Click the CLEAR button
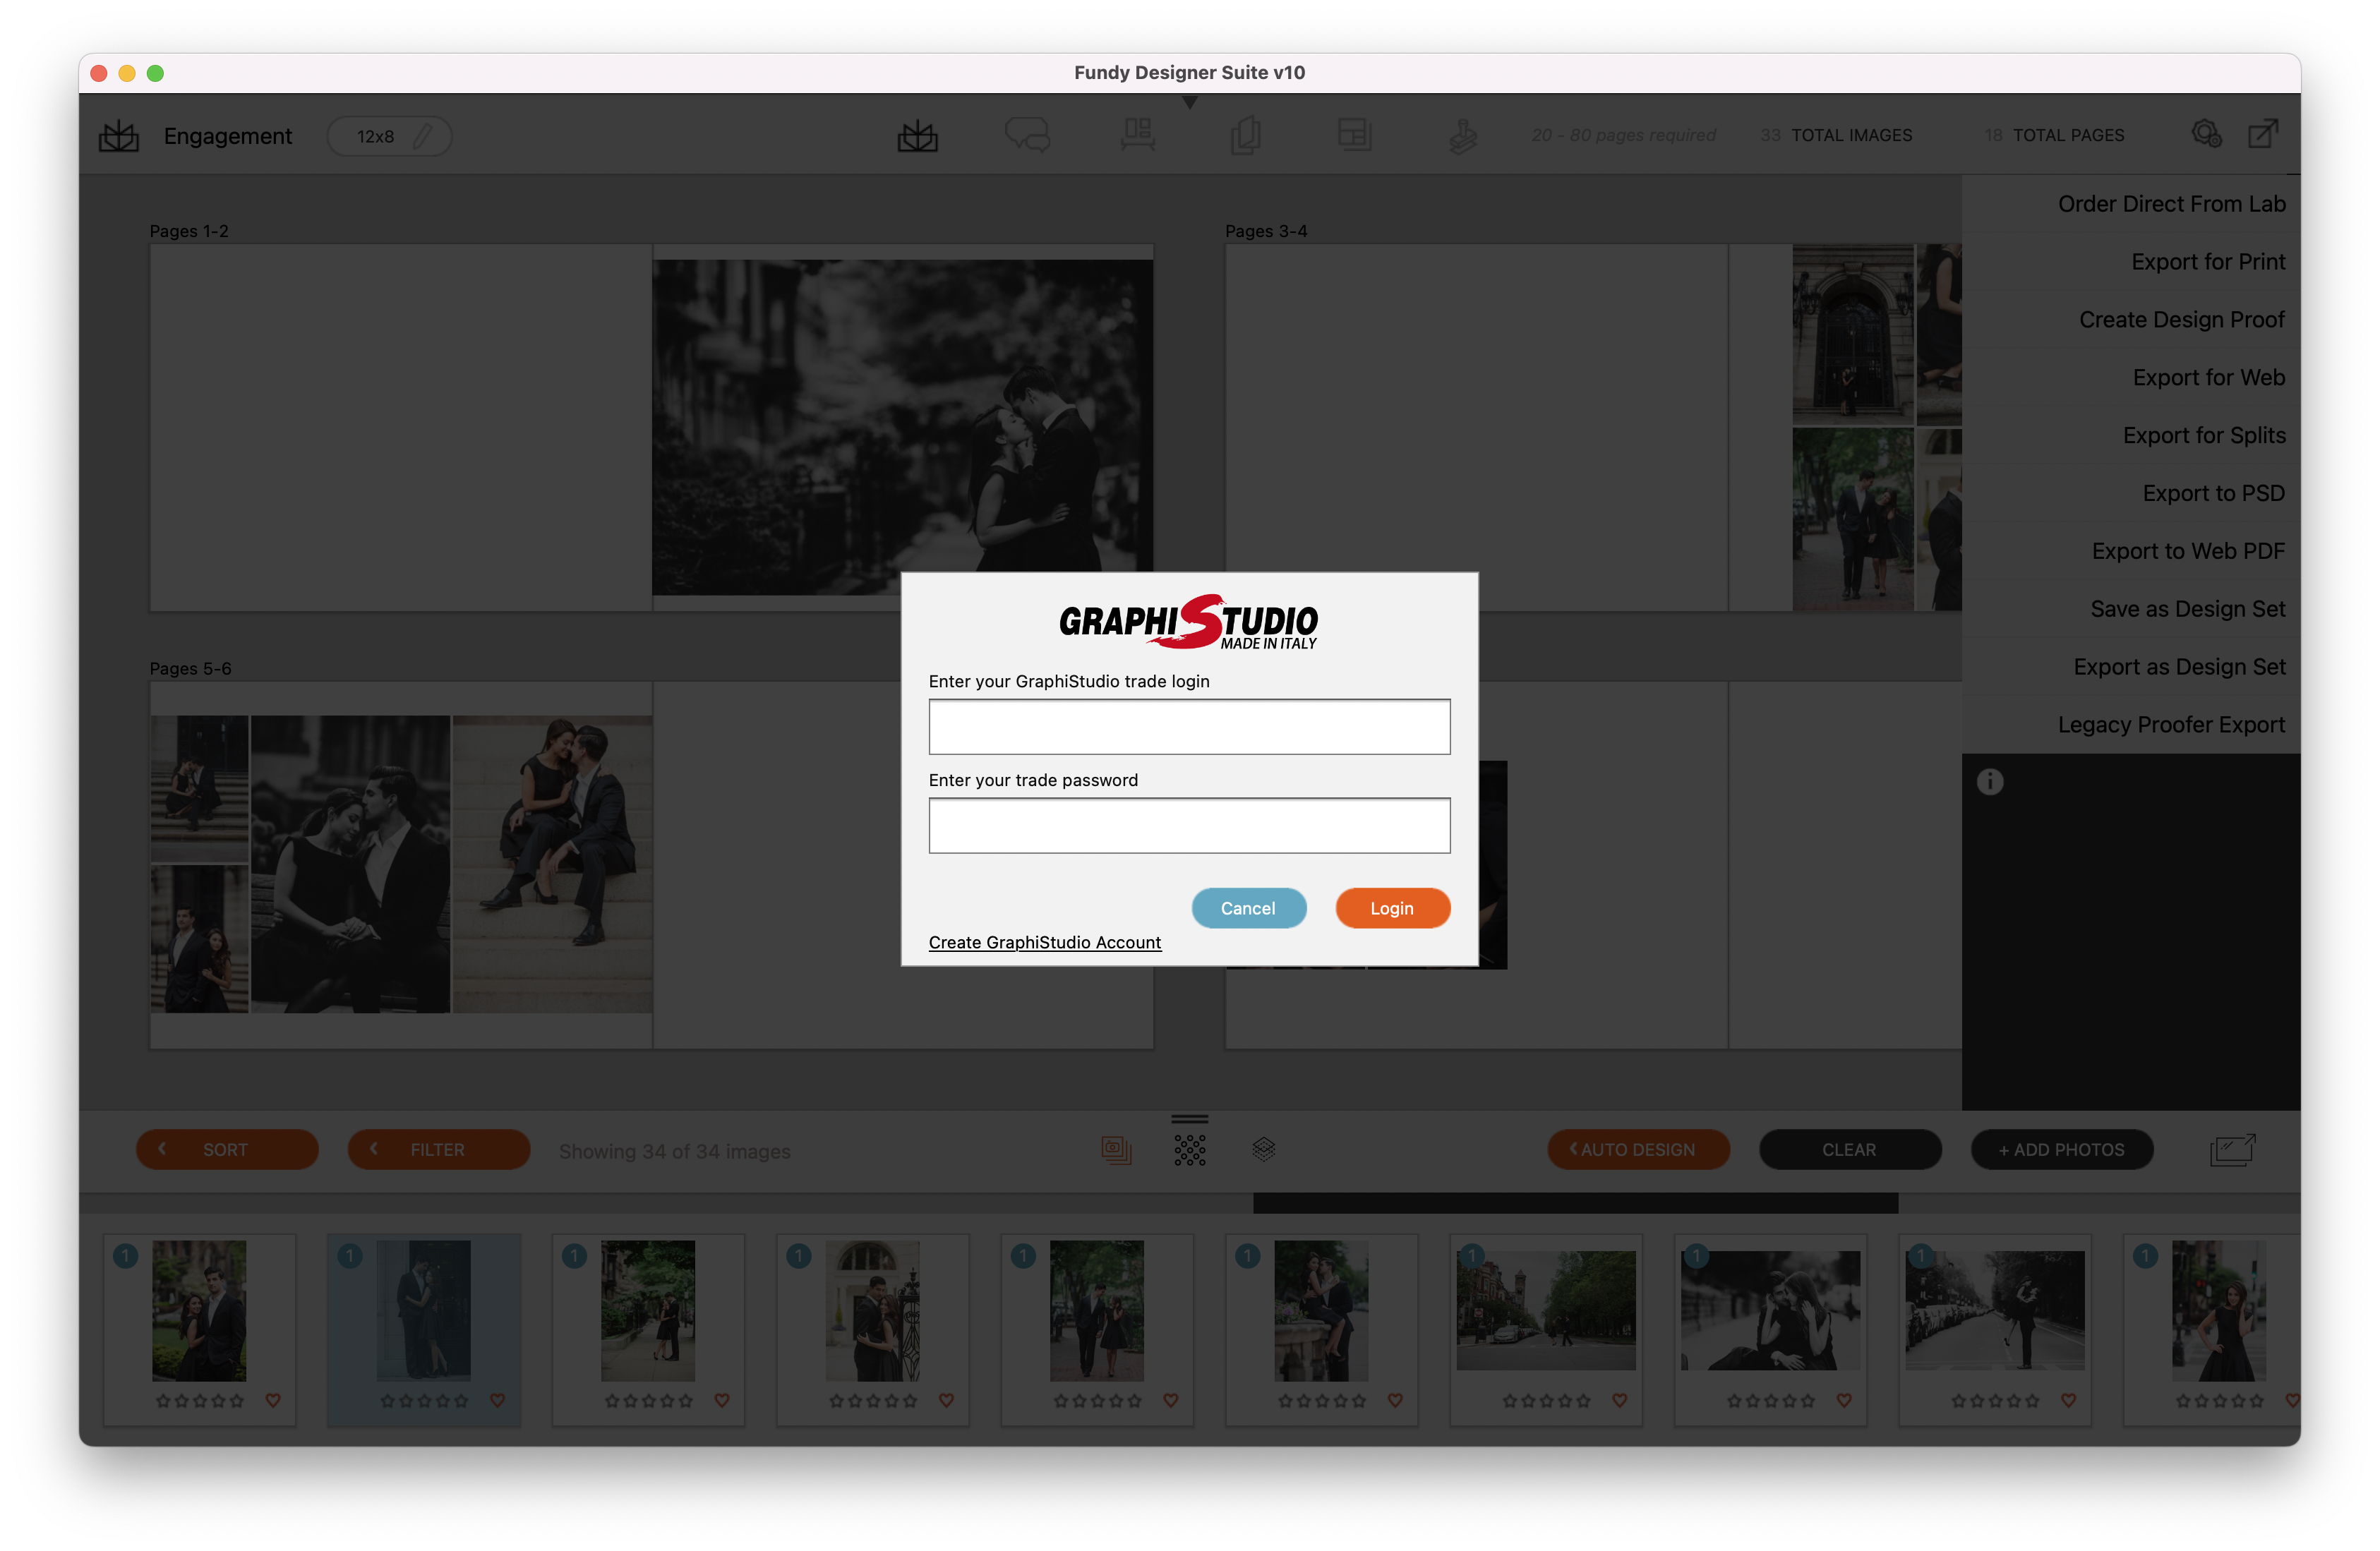Image resolution: width=2380 pixels, height=1551 pixels. pos(1849,1150)
